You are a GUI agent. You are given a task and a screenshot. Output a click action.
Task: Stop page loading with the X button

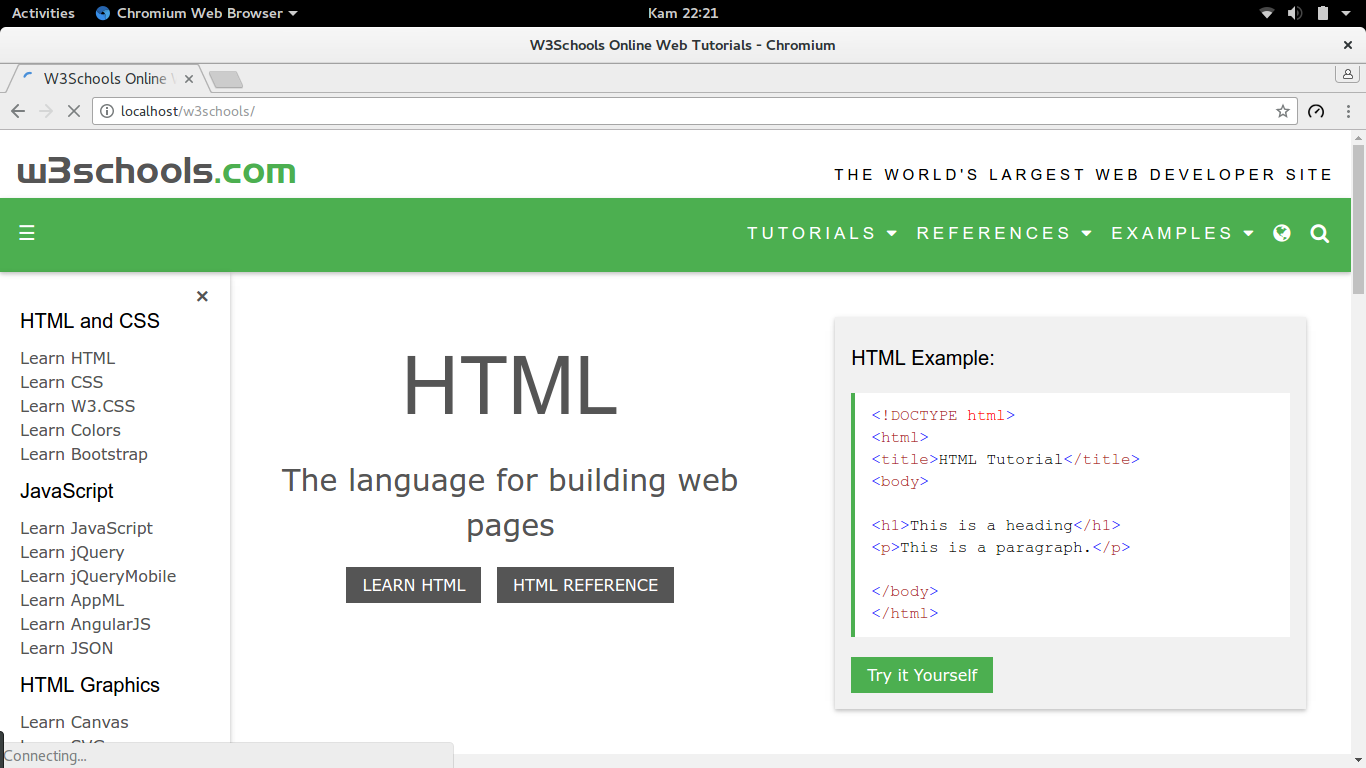[x=73, y=111]
